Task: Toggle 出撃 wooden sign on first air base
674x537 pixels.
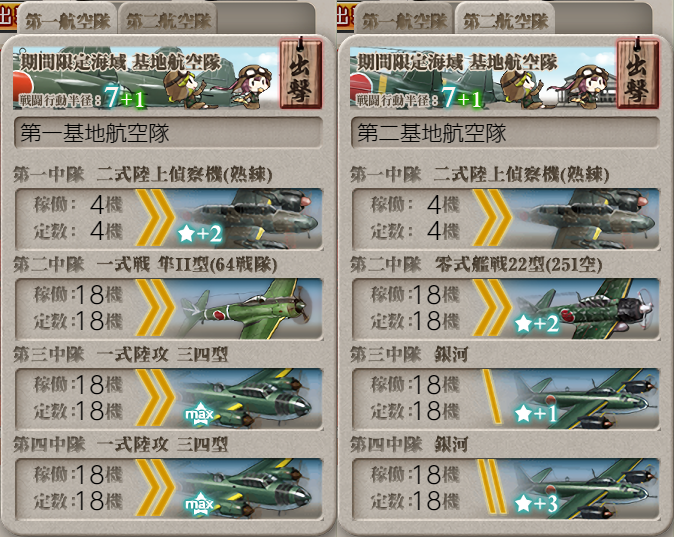Action: [300, 73]
